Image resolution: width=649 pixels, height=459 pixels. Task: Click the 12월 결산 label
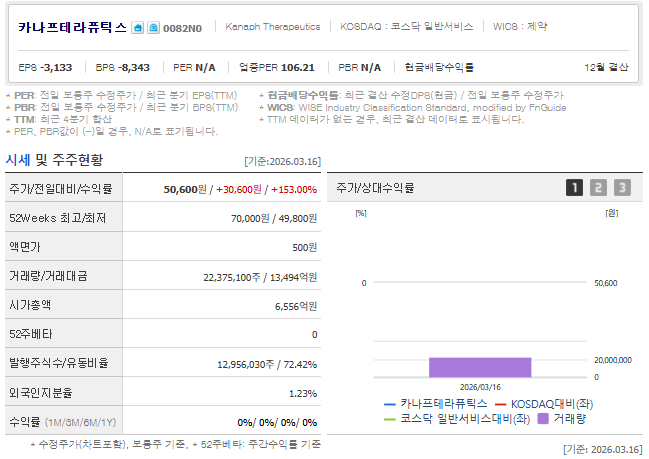(606, 67)
